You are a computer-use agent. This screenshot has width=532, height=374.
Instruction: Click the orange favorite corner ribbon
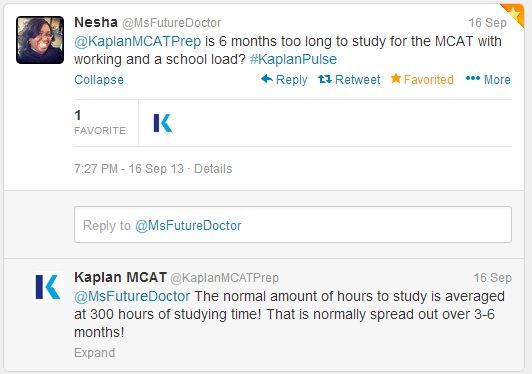514,14
